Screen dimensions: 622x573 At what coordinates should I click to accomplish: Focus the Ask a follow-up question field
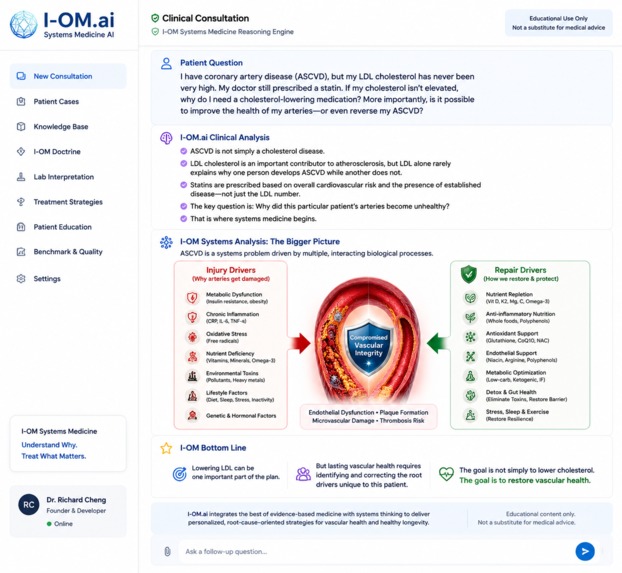click(x=375, y=552)
